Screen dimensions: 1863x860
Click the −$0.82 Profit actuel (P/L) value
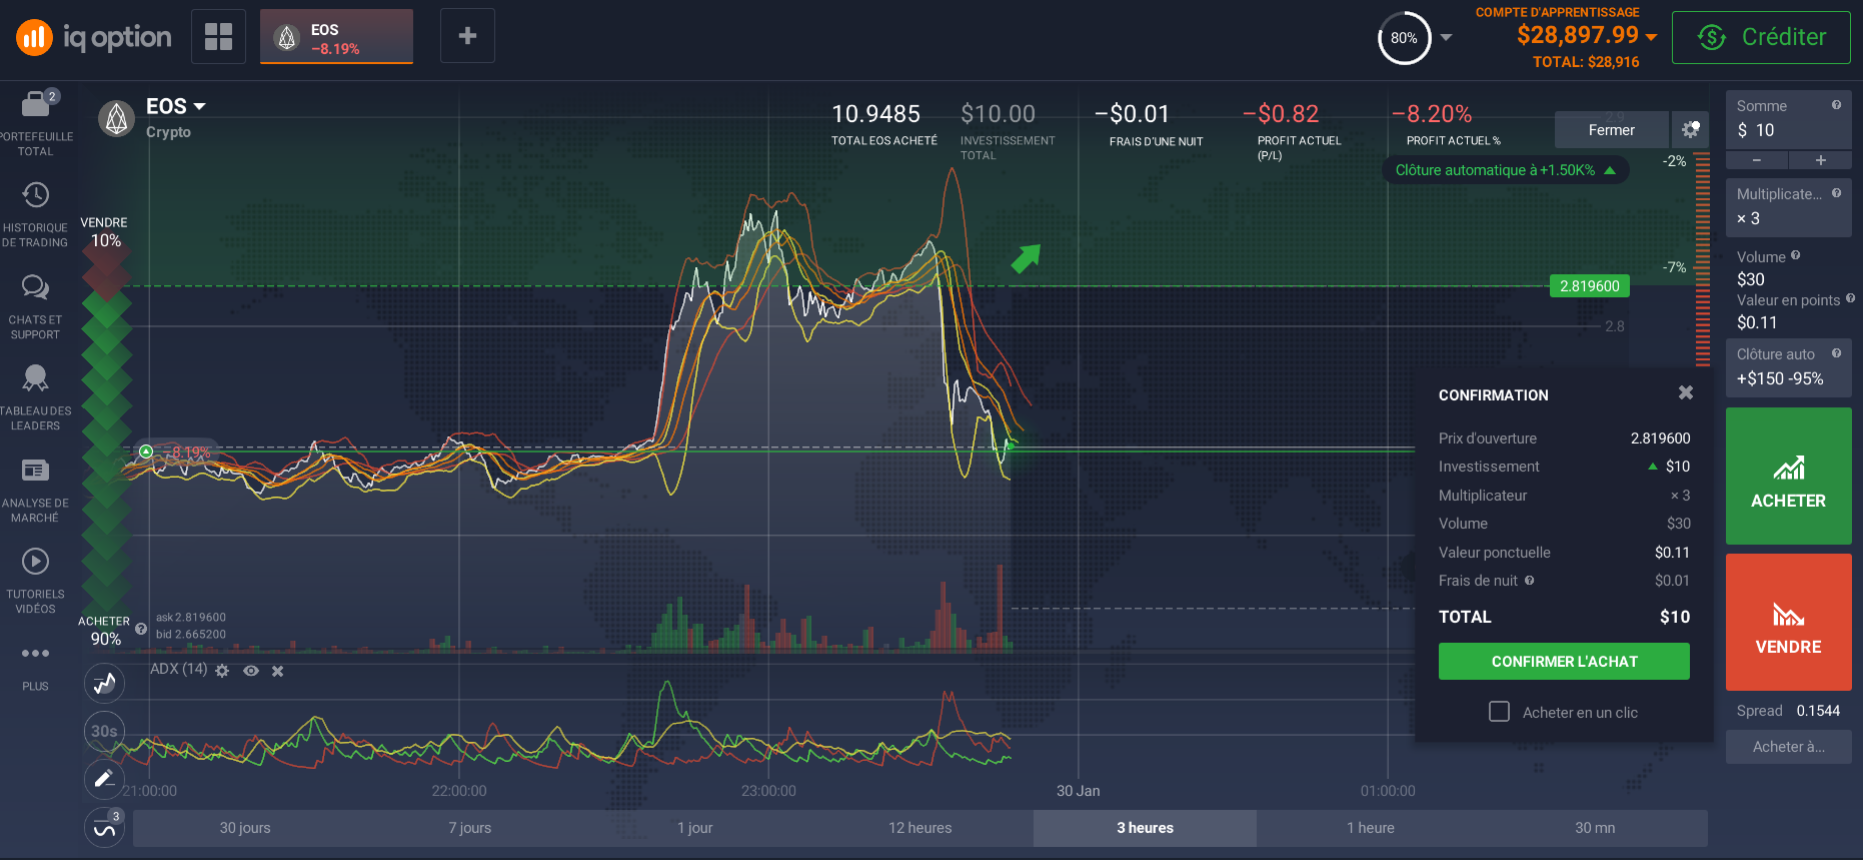(x=1281, y=114)
